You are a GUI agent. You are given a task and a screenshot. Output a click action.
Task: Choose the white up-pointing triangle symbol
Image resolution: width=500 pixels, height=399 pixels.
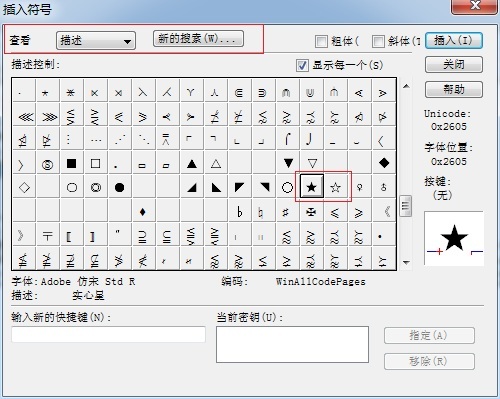pos(216,163)
